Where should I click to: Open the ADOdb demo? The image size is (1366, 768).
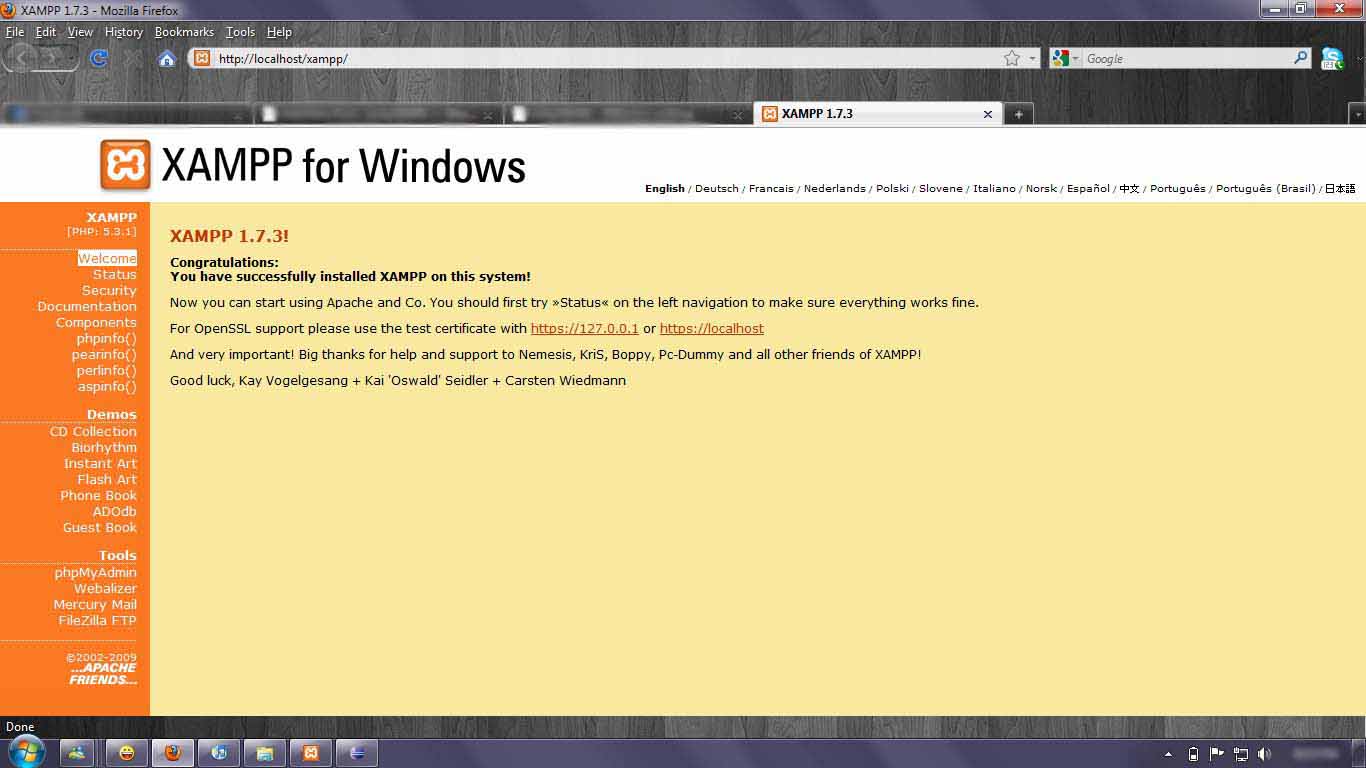pyautogui.click(x=114, y=511)
